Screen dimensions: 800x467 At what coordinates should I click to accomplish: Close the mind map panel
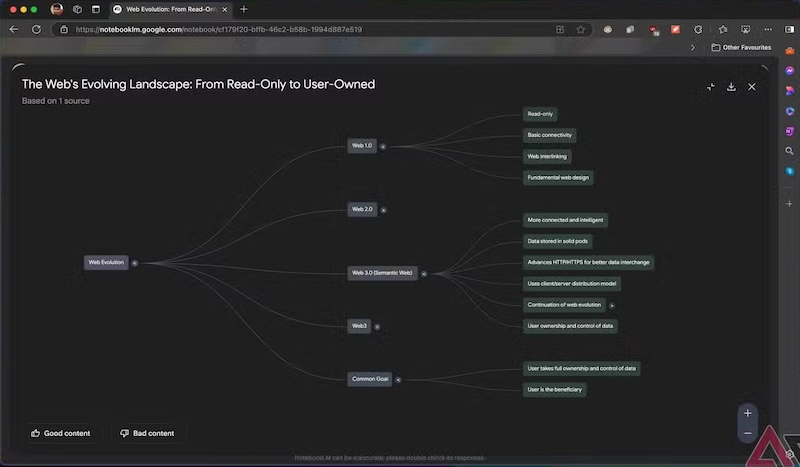point(752,87)
